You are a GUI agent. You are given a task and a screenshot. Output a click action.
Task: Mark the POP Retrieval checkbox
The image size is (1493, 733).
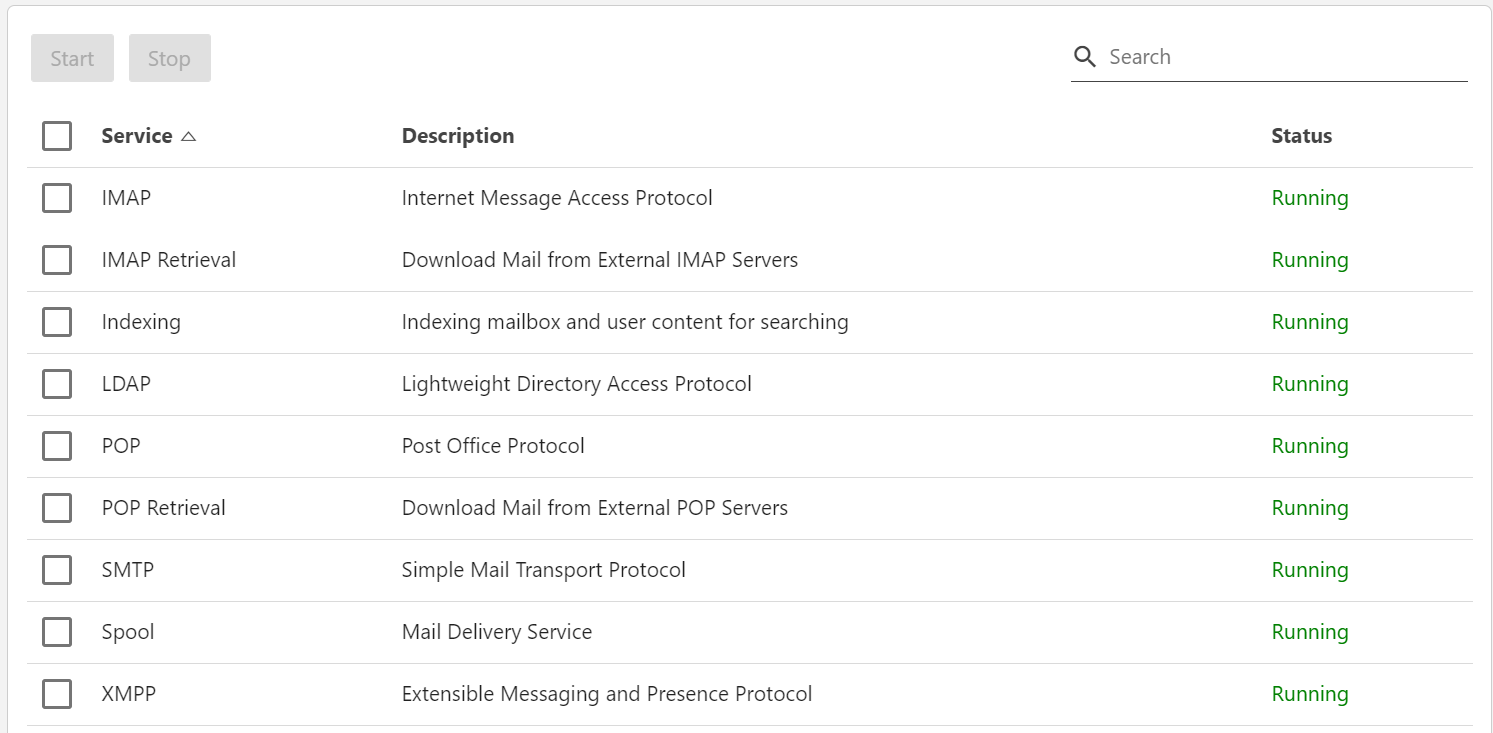click(57, 508)
